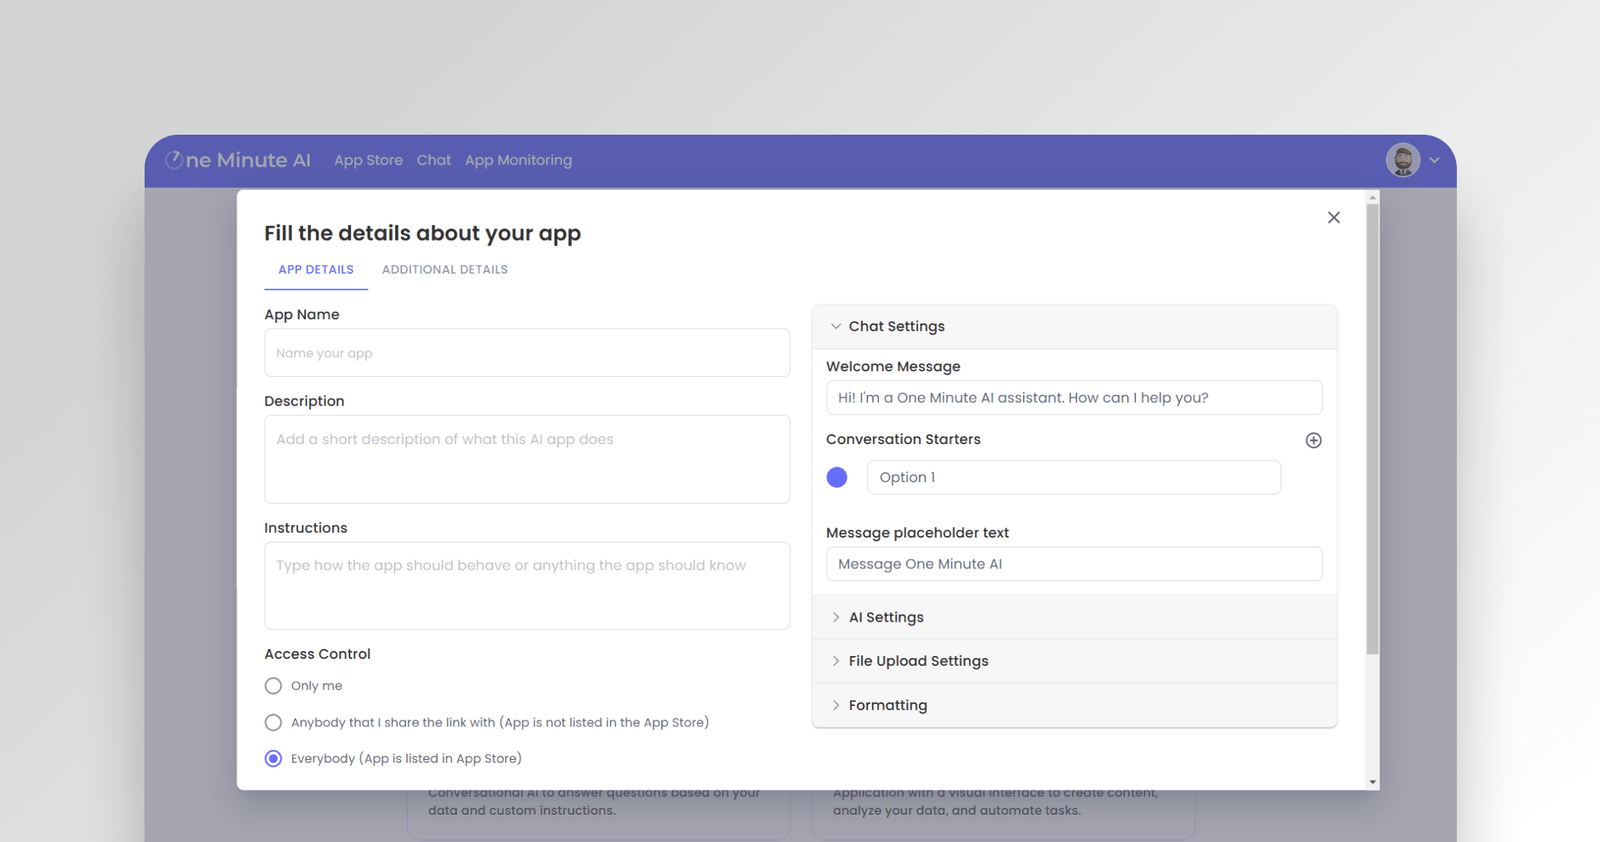The image size is (1600, 842).
Task: Select Everybody access control option
Action: 273,759
